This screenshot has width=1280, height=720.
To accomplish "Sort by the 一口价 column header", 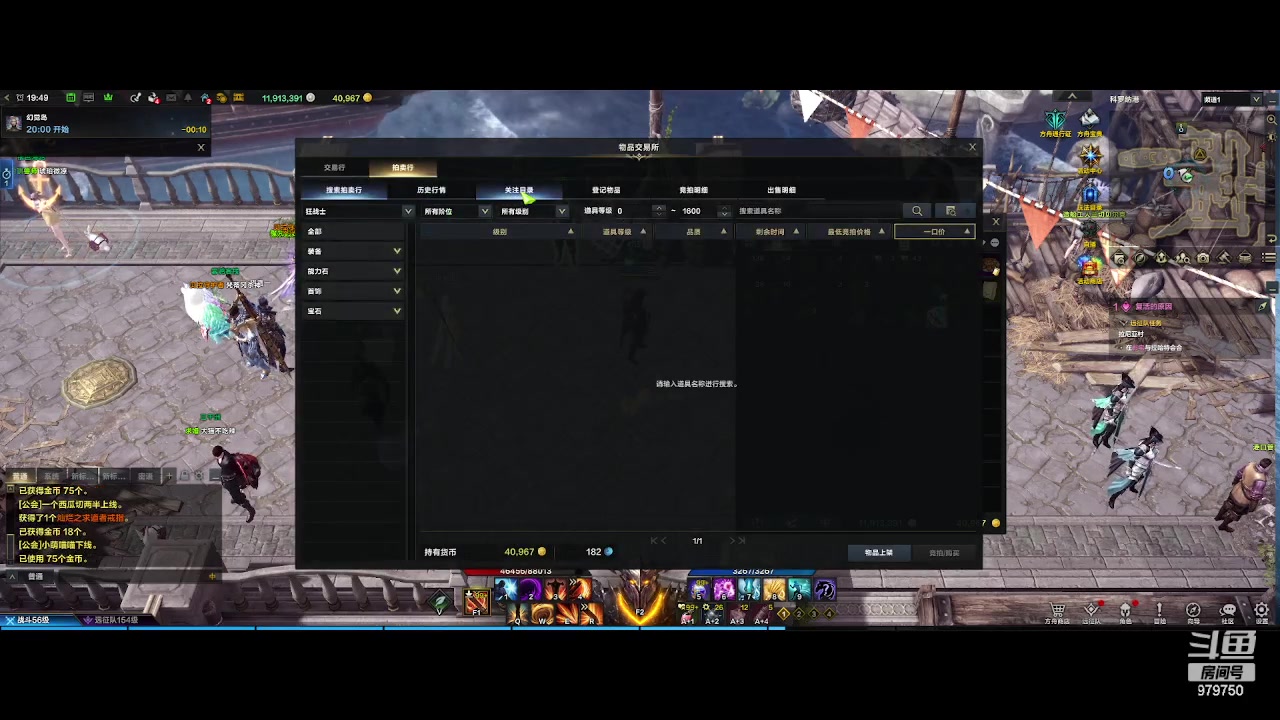I will (934, 231).
